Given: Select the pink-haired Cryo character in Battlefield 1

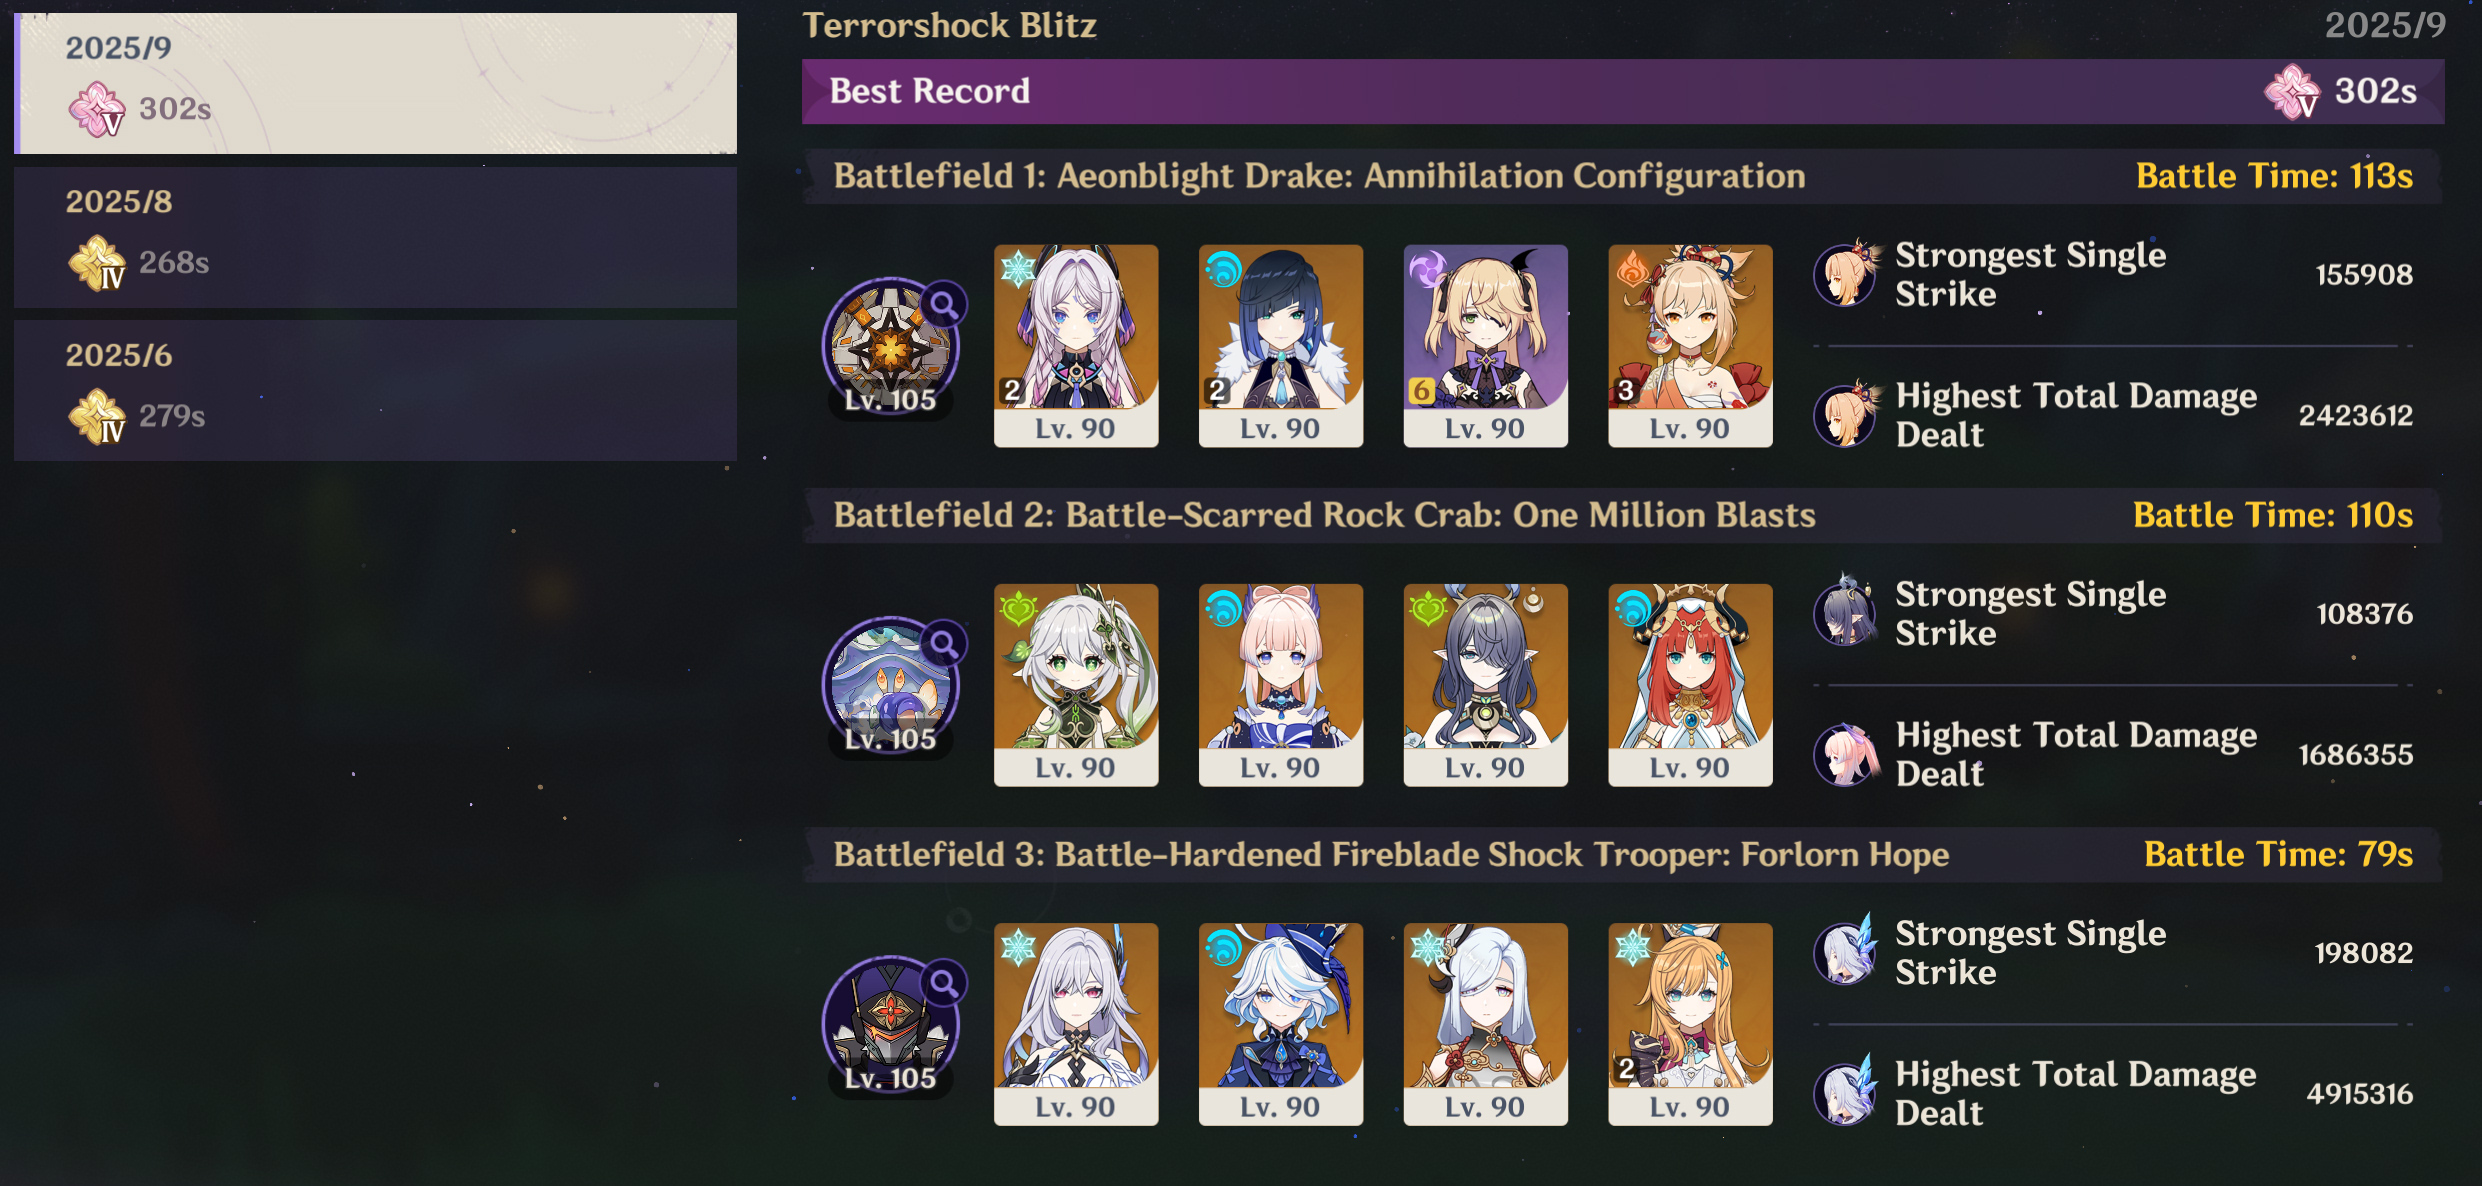Looking at the screenshot, I should point(1076,345).
